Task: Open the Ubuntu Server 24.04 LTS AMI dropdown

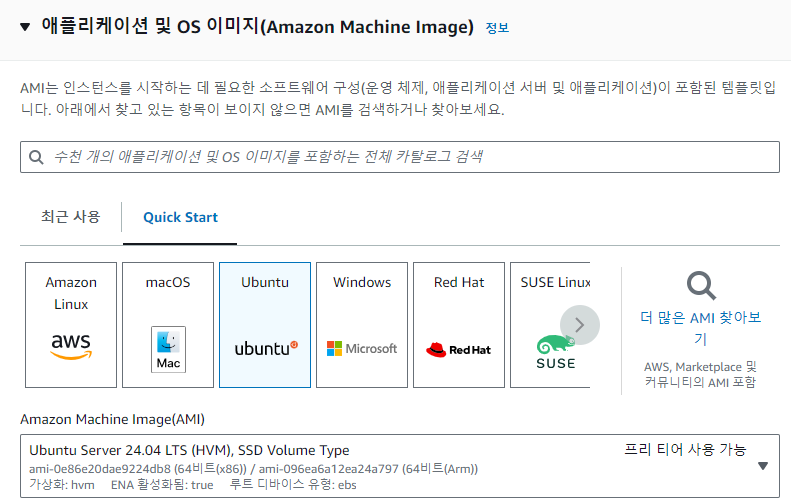Action: click(x=400, y=466)
